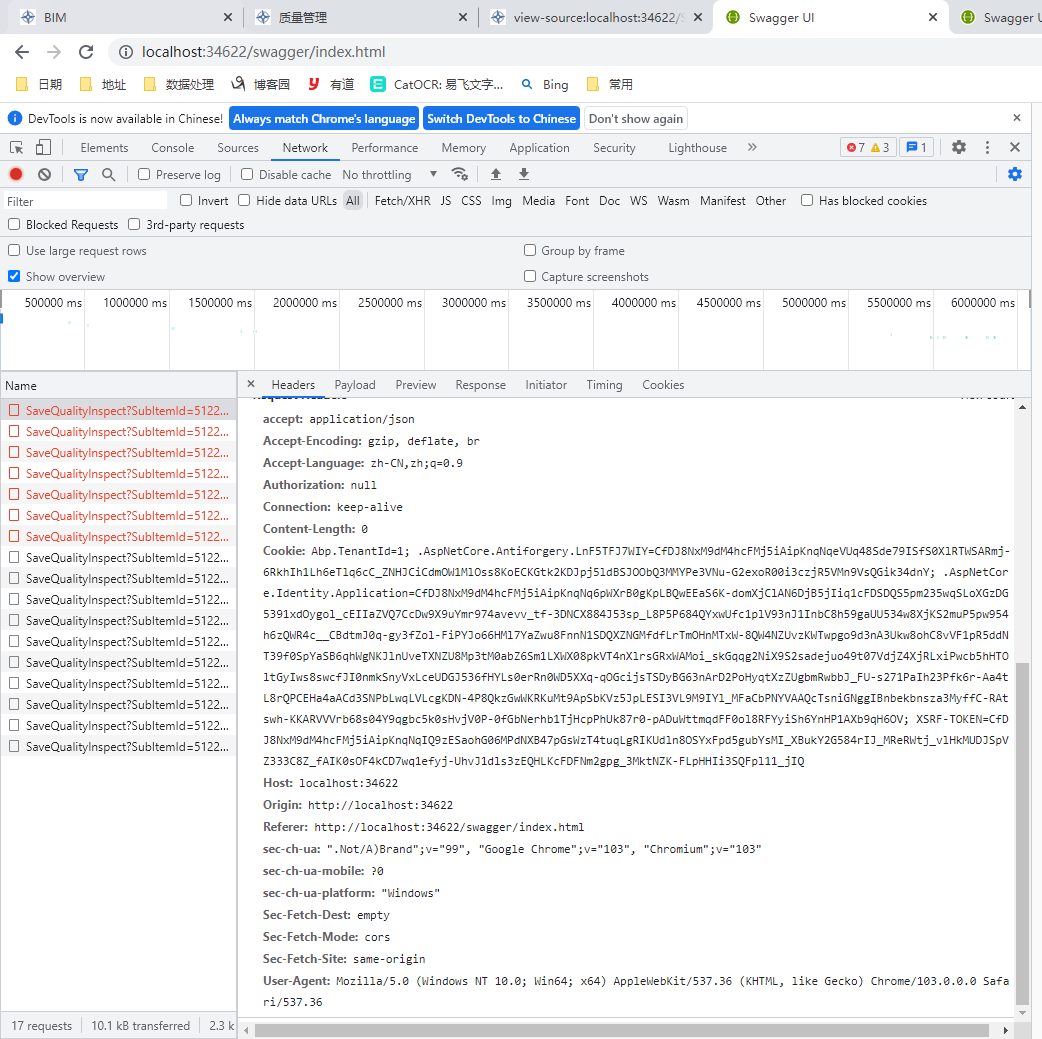Screen dimensions: 1042x1039
Task: Switch to the Console panel tab
Action: [x=173, y=148]
